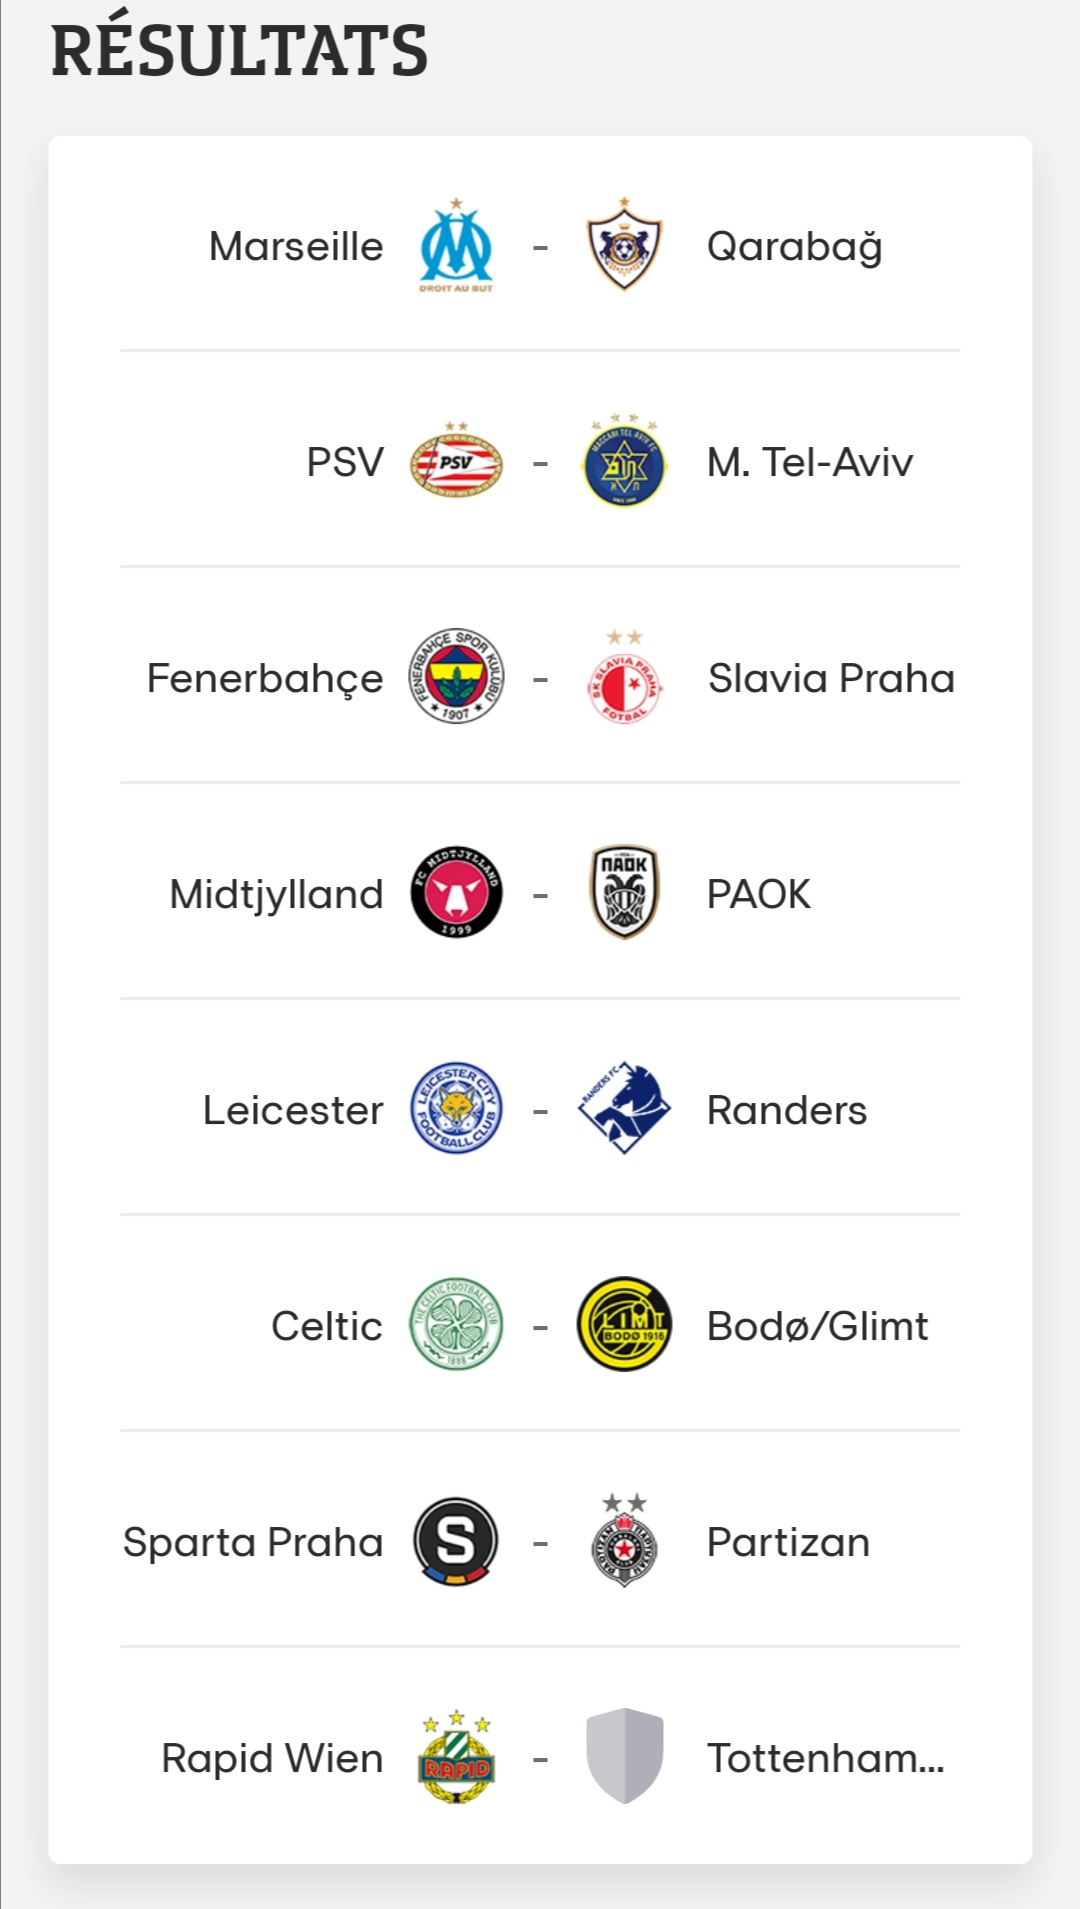Viewport: 1080px width, 1909px height.
Task: Tap the PSV club logo
Action: pos(456,462)
